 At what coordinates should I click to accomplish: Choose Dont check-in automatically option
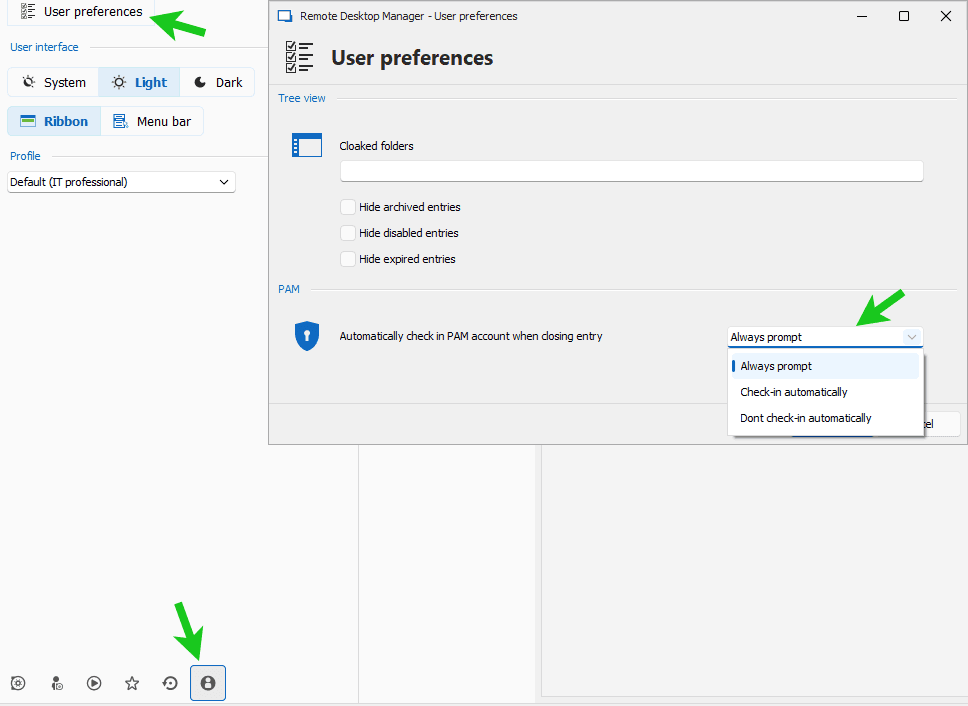click(806, 418)
